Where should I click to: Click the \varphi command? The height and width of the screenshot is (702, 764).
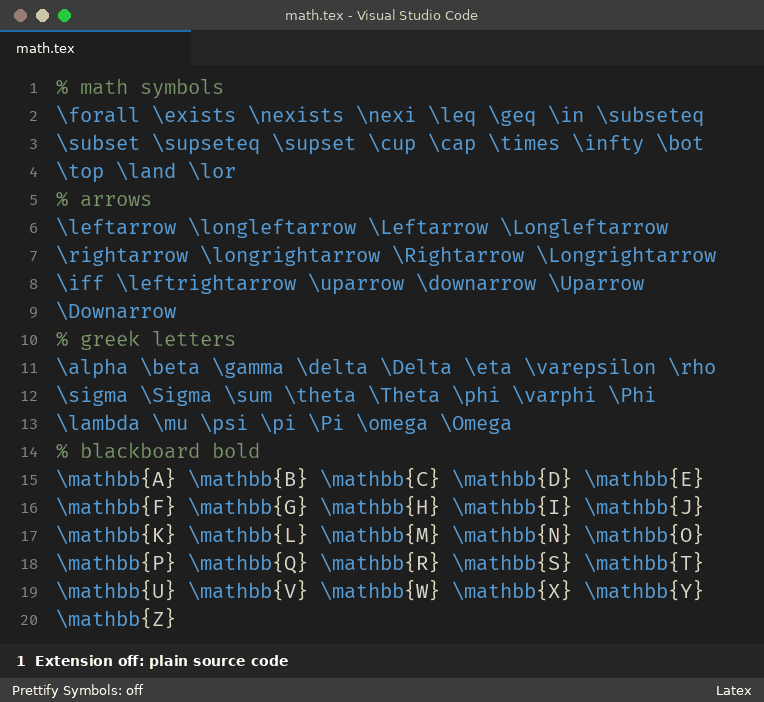pos(554,396)
